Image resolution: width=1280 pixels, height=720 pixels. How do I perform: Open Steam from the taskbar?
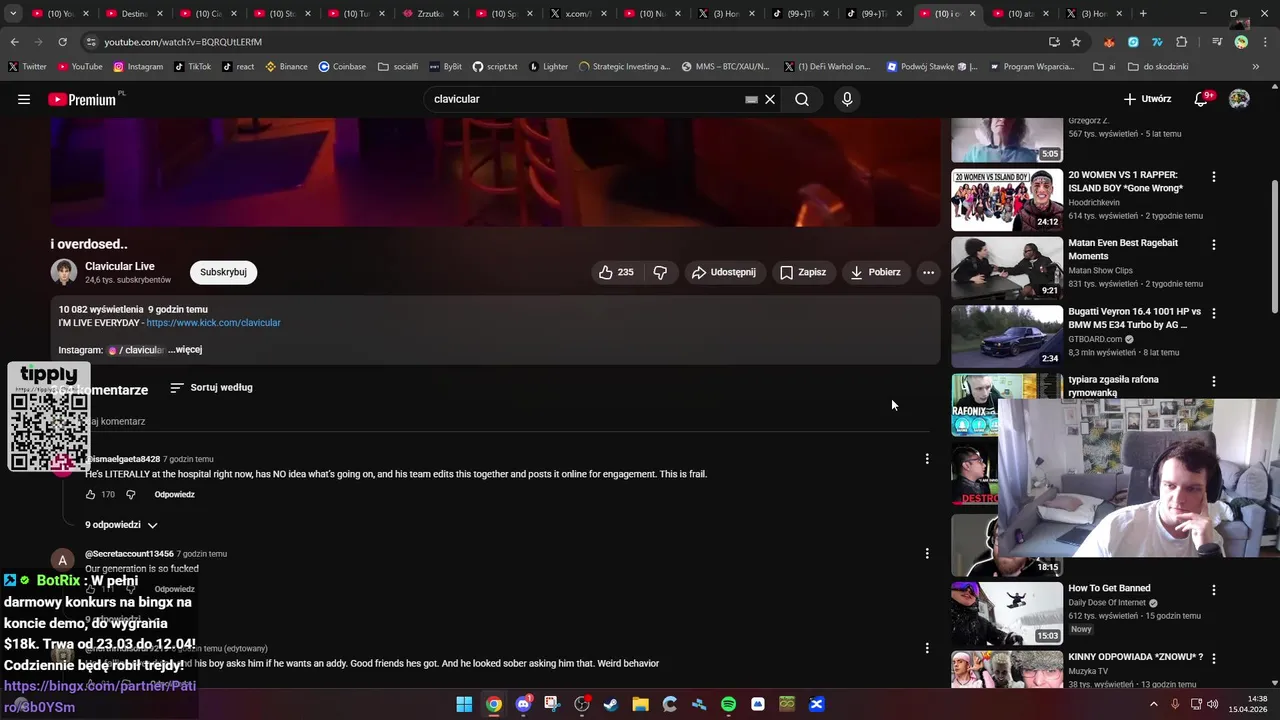[x=611, y=704]
